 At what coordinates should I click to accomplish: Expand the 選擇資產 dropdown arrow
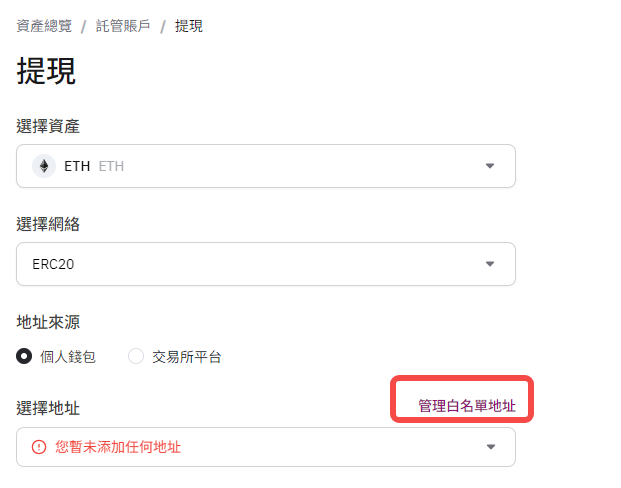point(490,166)
